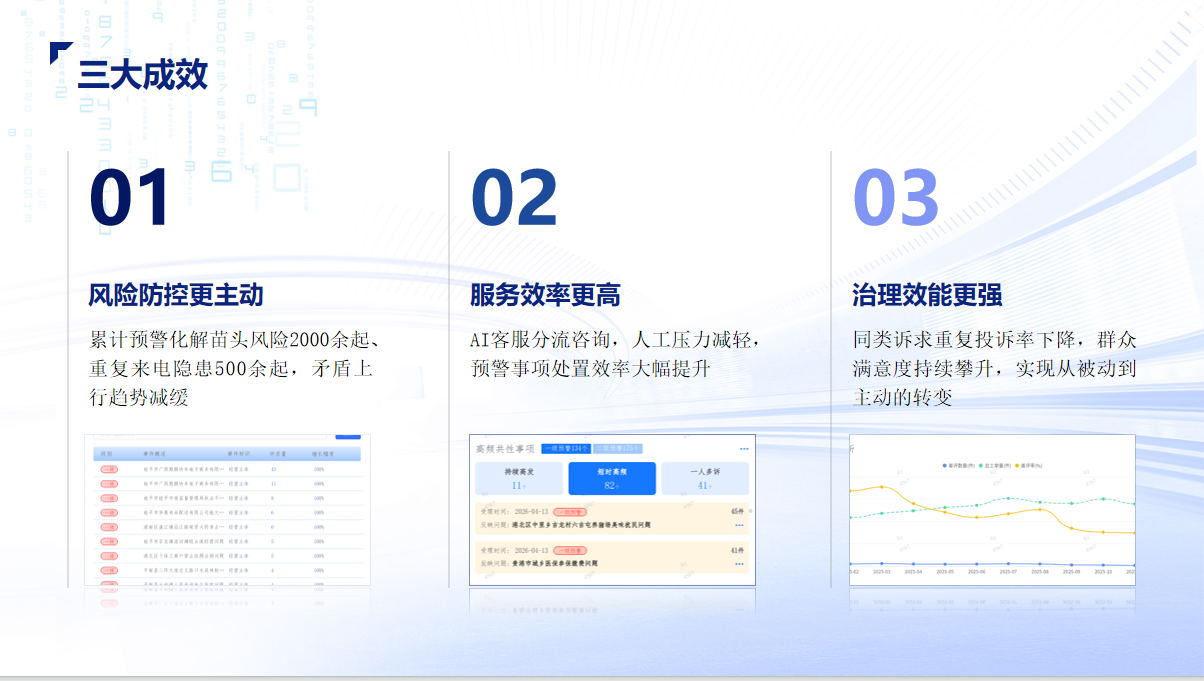Click the heading 治理效能更强

coord(927,295)
